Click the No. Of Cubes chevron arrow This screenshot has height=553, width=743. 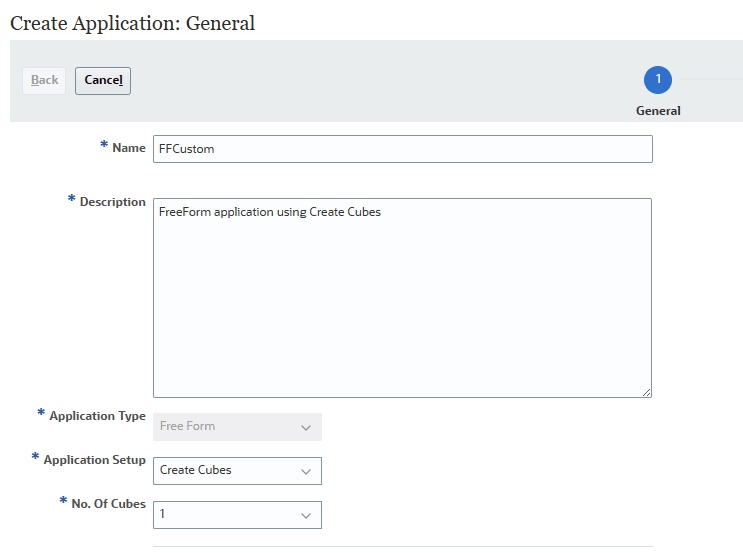pyautogui.click(x=306, y=515)
